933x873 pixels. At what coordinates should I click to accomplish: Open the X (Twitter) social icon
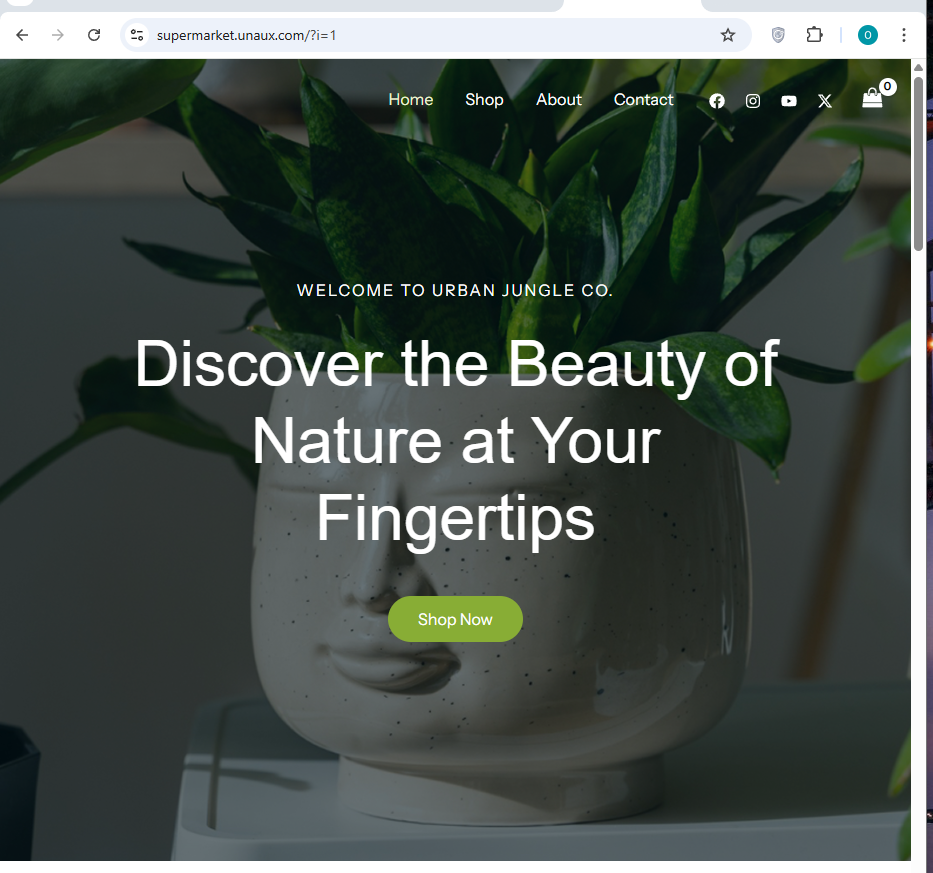pyautogui.click(x=825, y=101)
